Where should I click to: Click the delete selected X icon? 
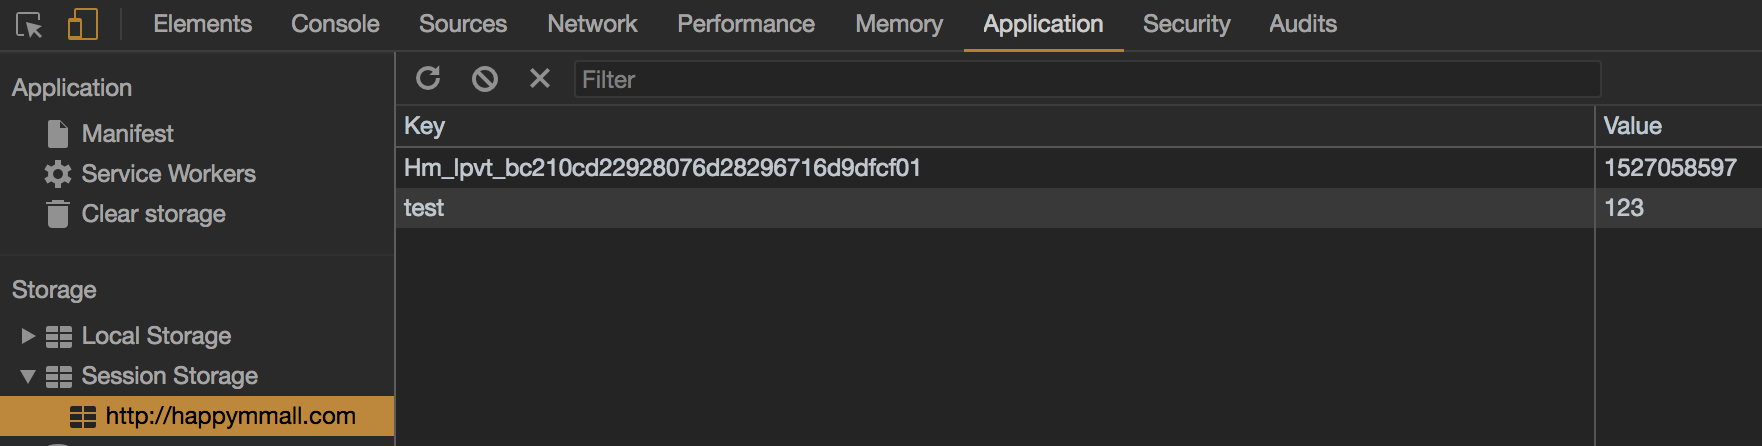(x=540, y=78)
